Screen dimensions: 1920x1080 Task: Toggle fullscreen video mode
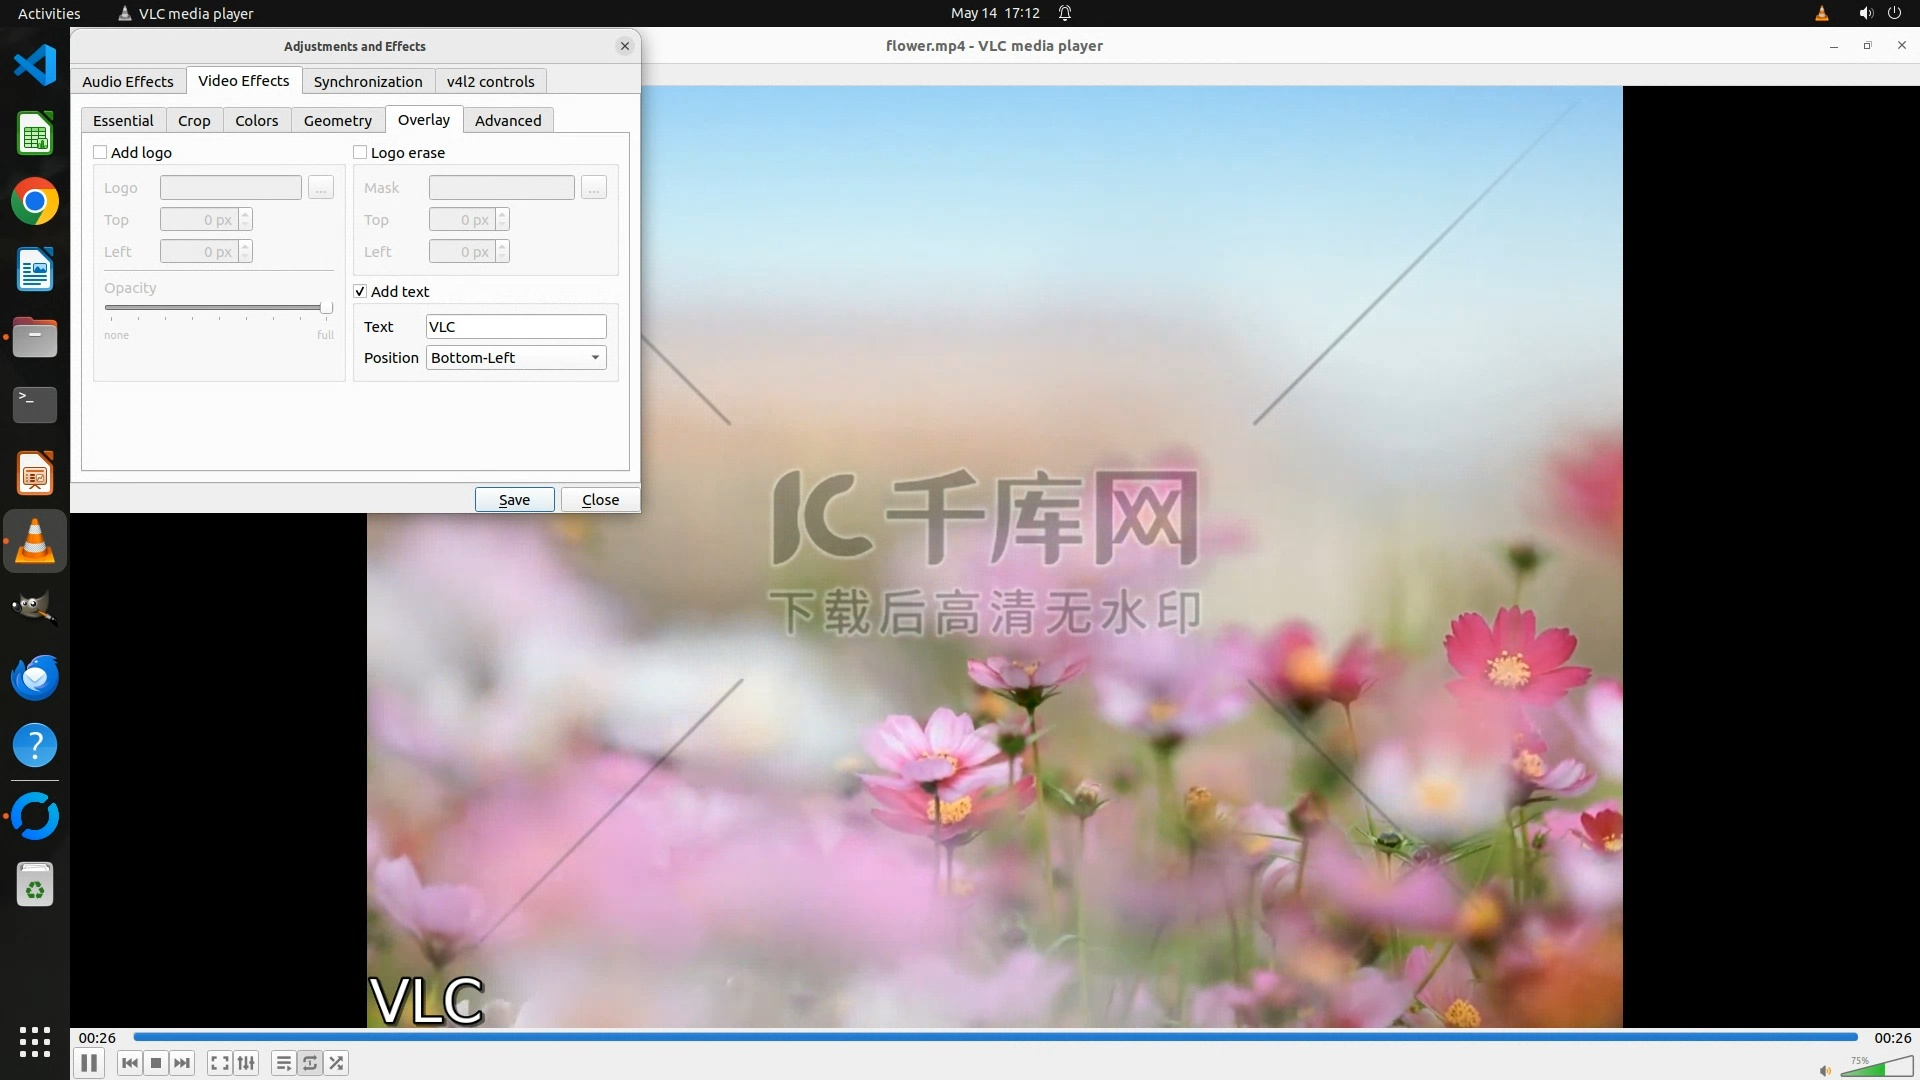pos(220,1063)
